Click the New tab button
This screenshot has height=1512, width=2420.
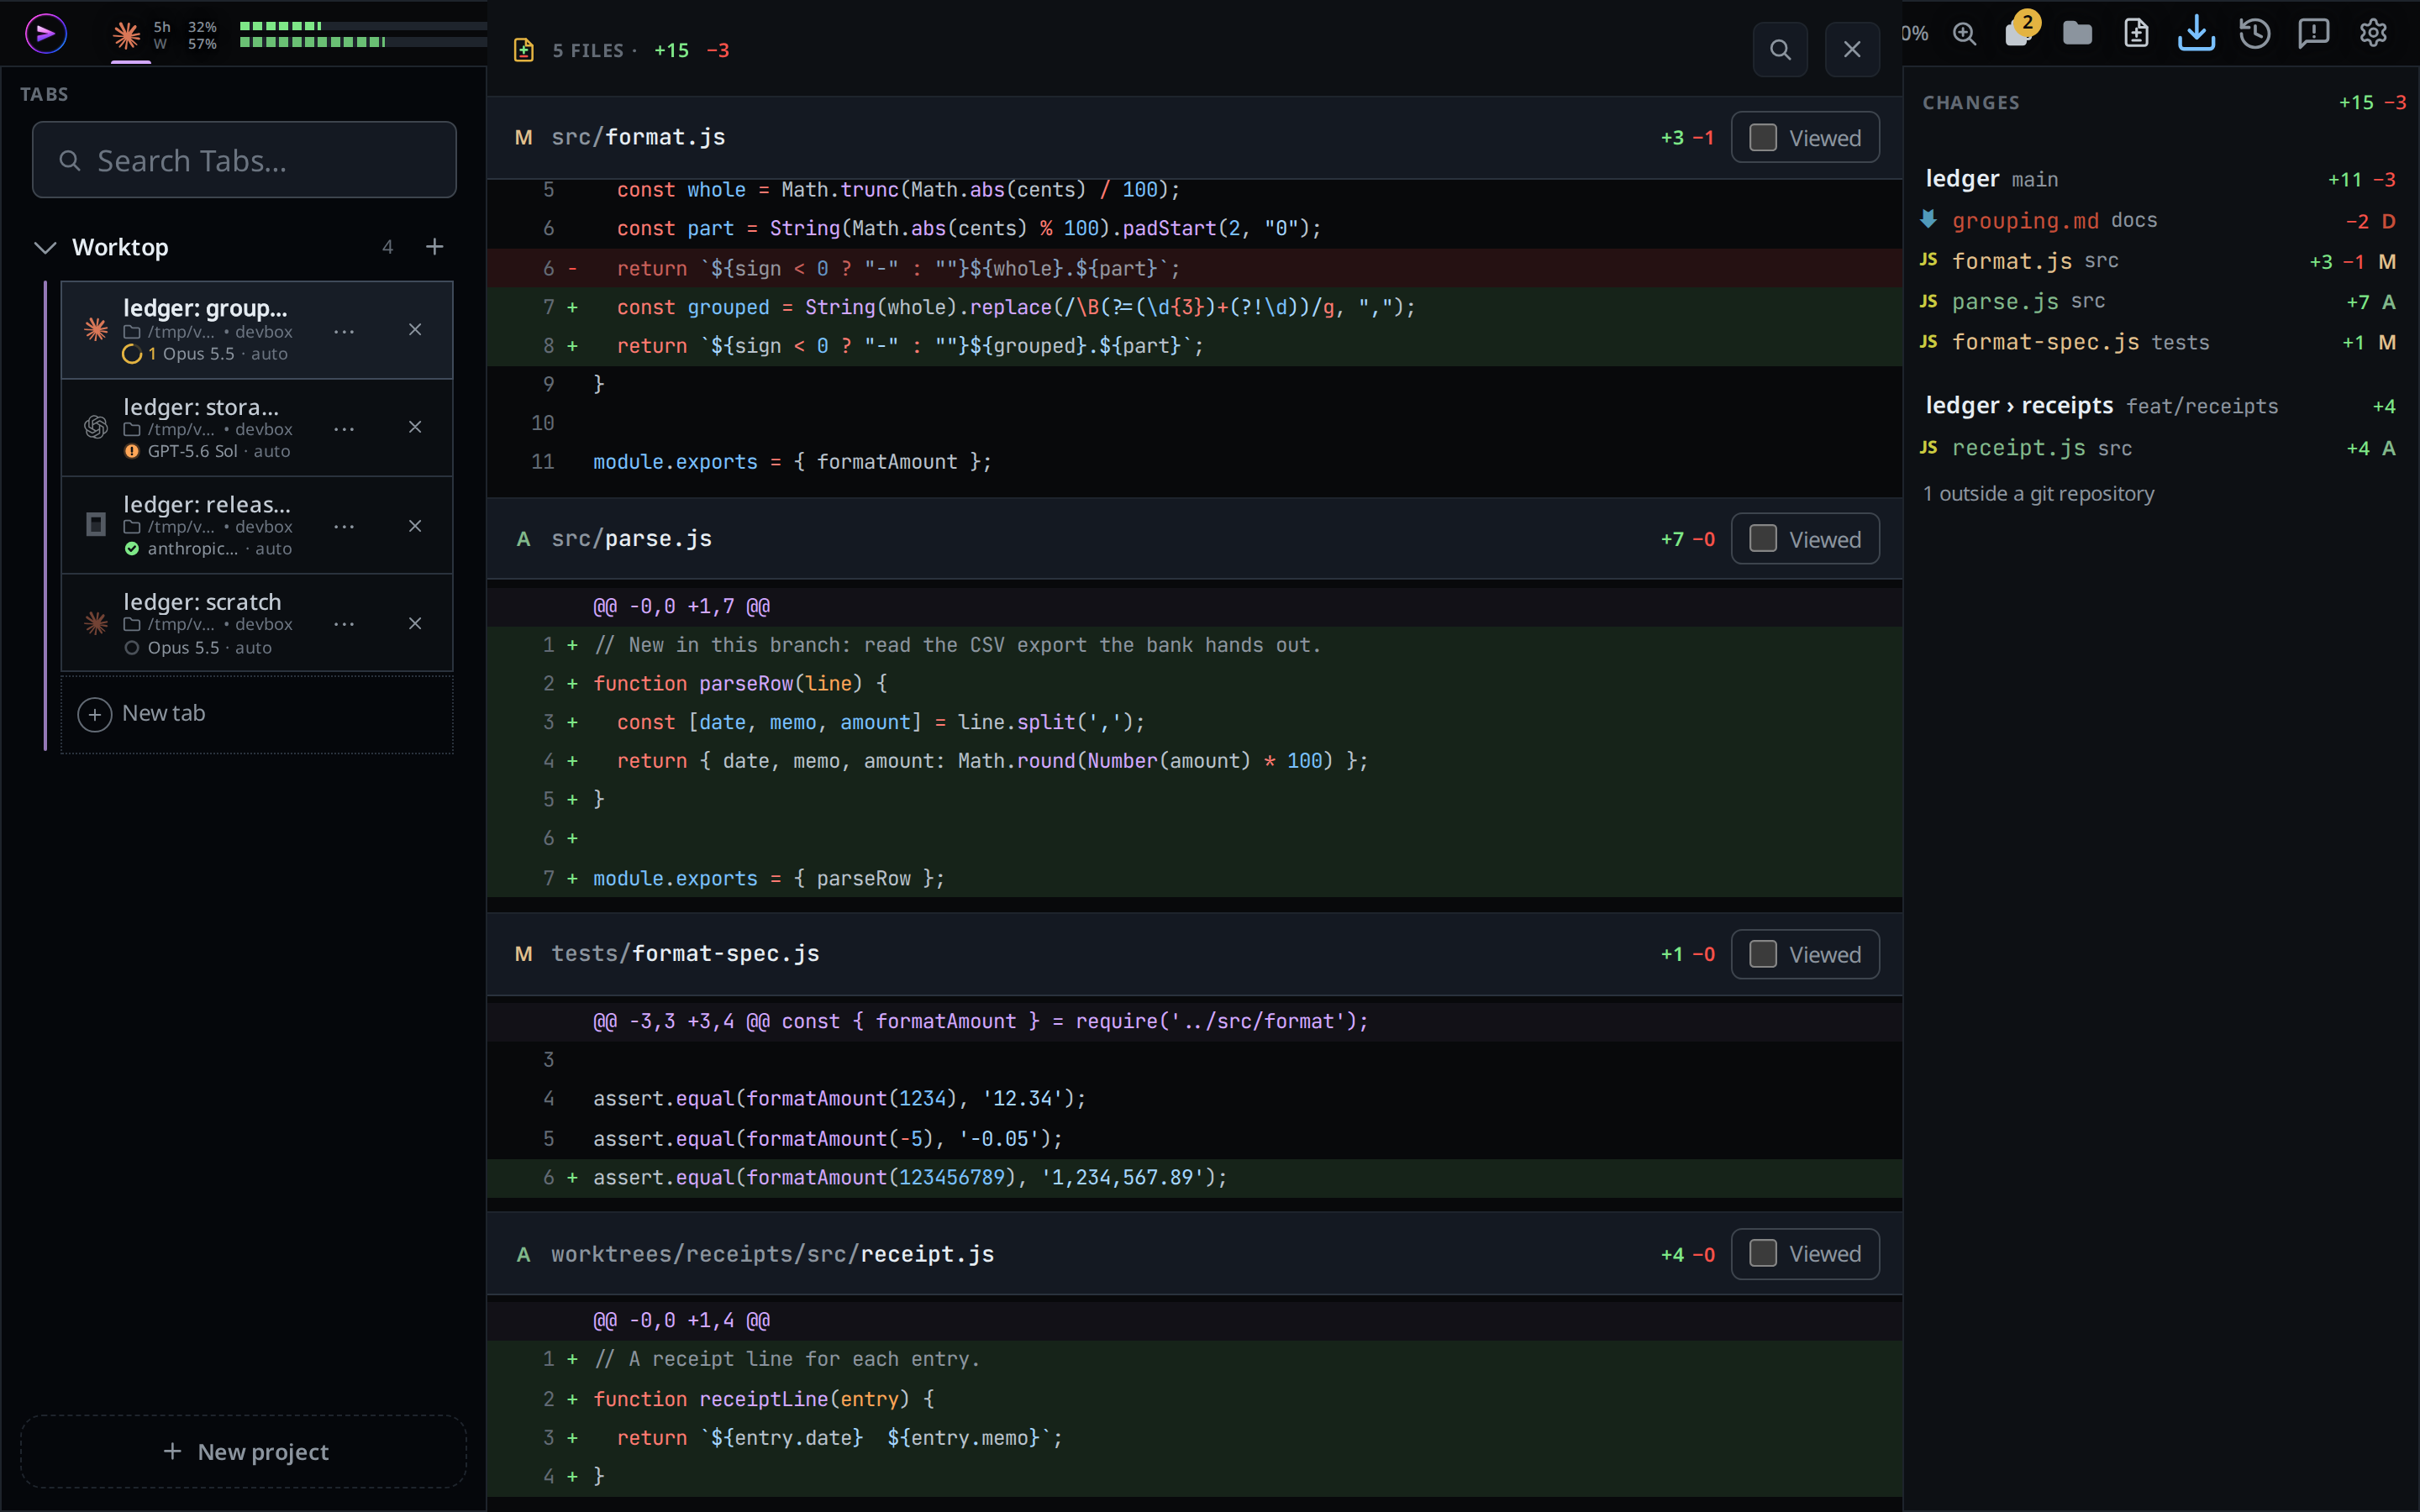[257, 714]
